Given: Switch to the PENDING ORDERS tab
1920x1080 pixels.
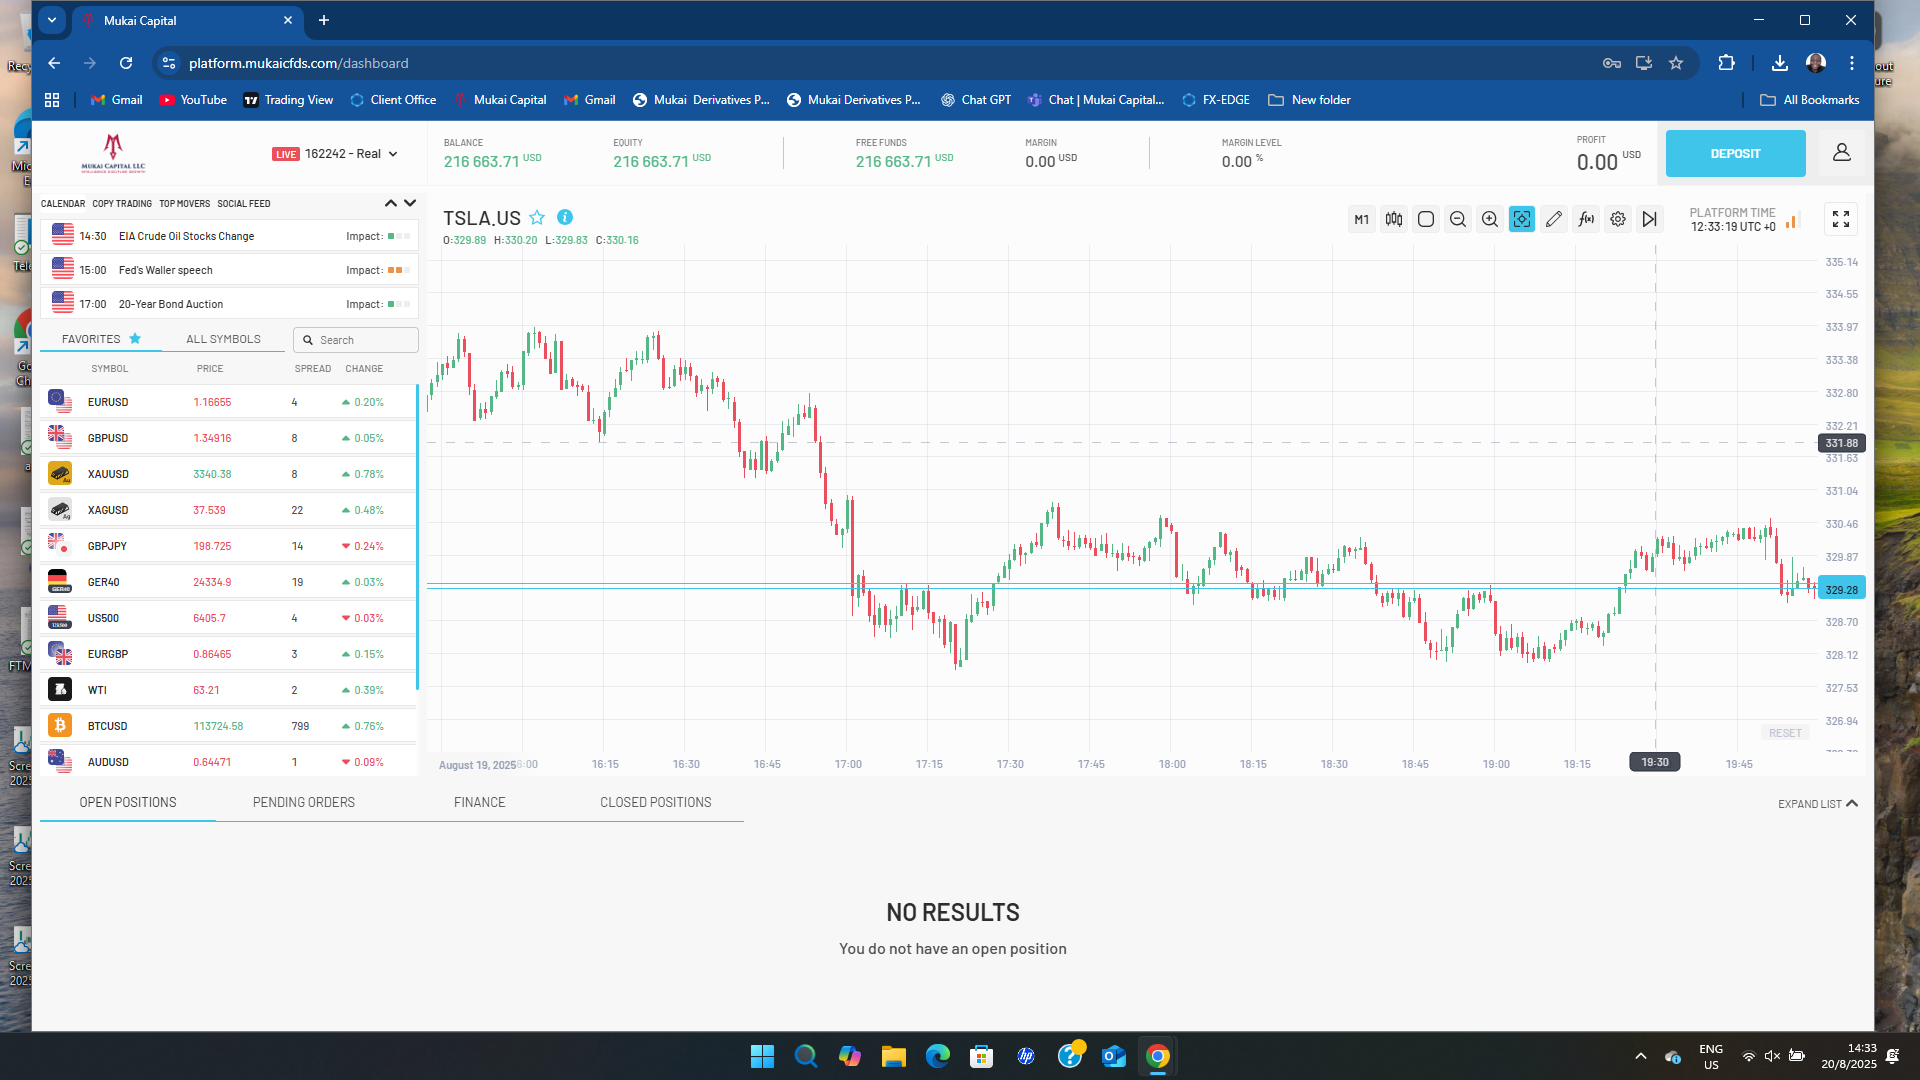Looking at the screenshot, I should [x=304, y=802].
